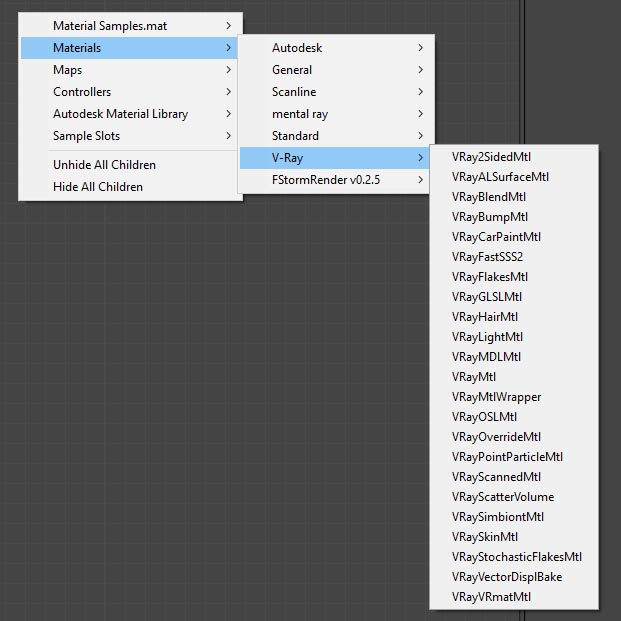This screenshot has height=621, width=621.
Task: Click the arrow beside General category
Action: (421, 70)
